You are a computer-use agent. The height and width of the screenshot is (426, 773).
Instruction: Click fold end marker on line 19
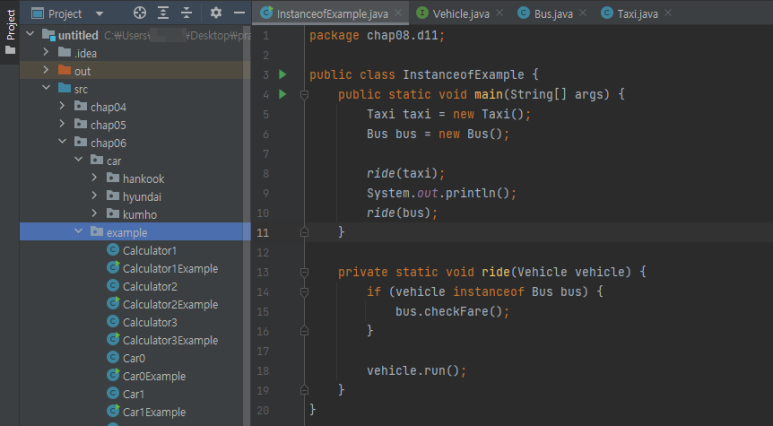[304, 390]
